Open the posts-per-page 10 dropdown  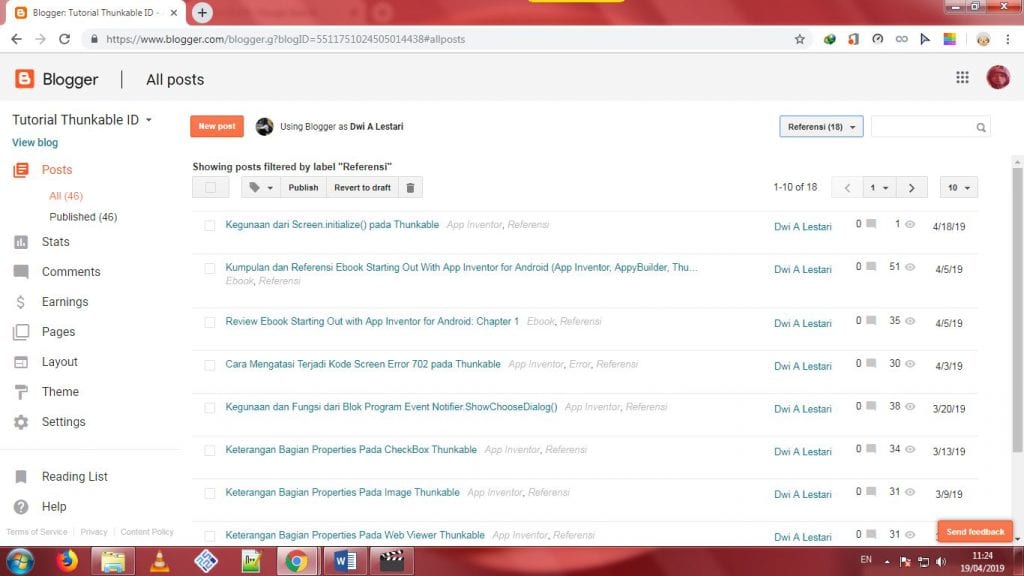(959, 187)
